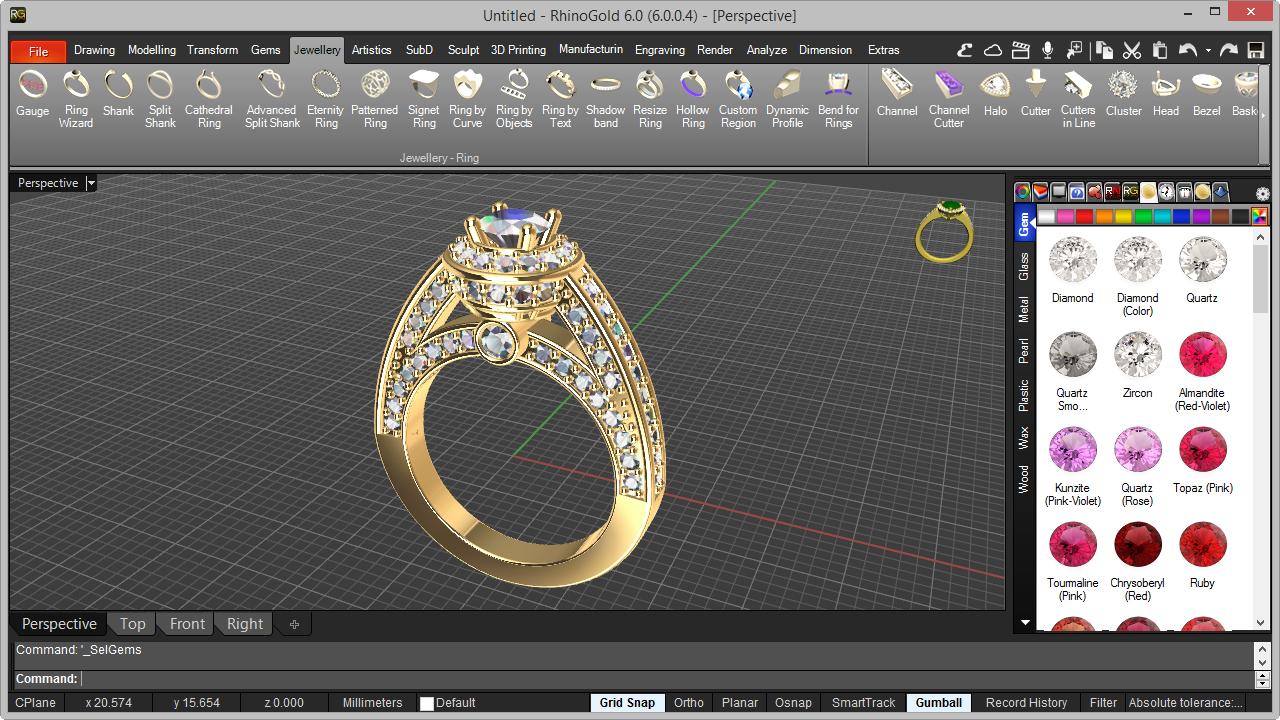The image size is (1280, 720).
Task: Click the Scissors cut icon
Action: [x=1132, y=49]
